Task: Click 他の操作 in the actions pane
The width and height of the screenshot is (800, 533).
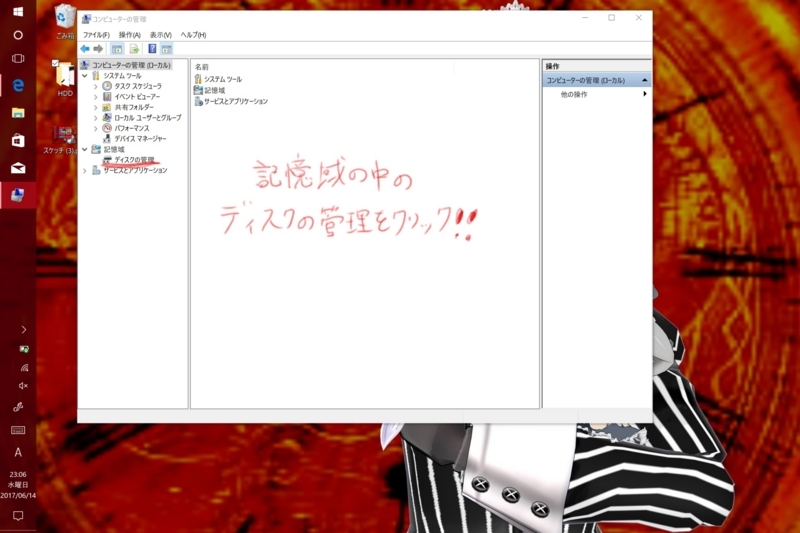Action: (x=573, y=94)
